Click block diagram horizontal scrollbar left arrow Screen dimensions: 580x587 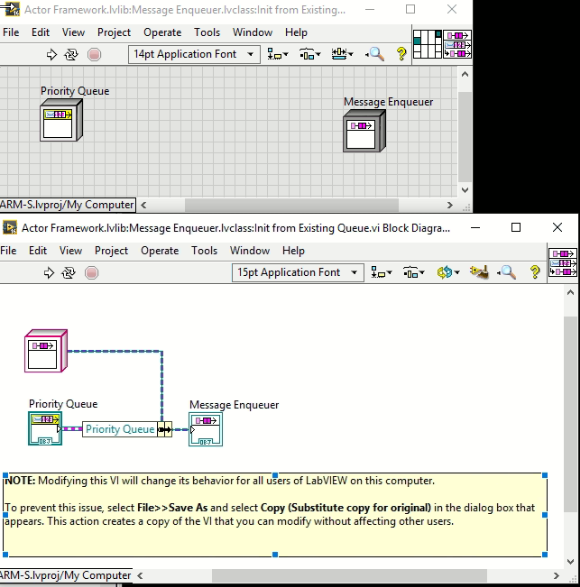[140, 575]
